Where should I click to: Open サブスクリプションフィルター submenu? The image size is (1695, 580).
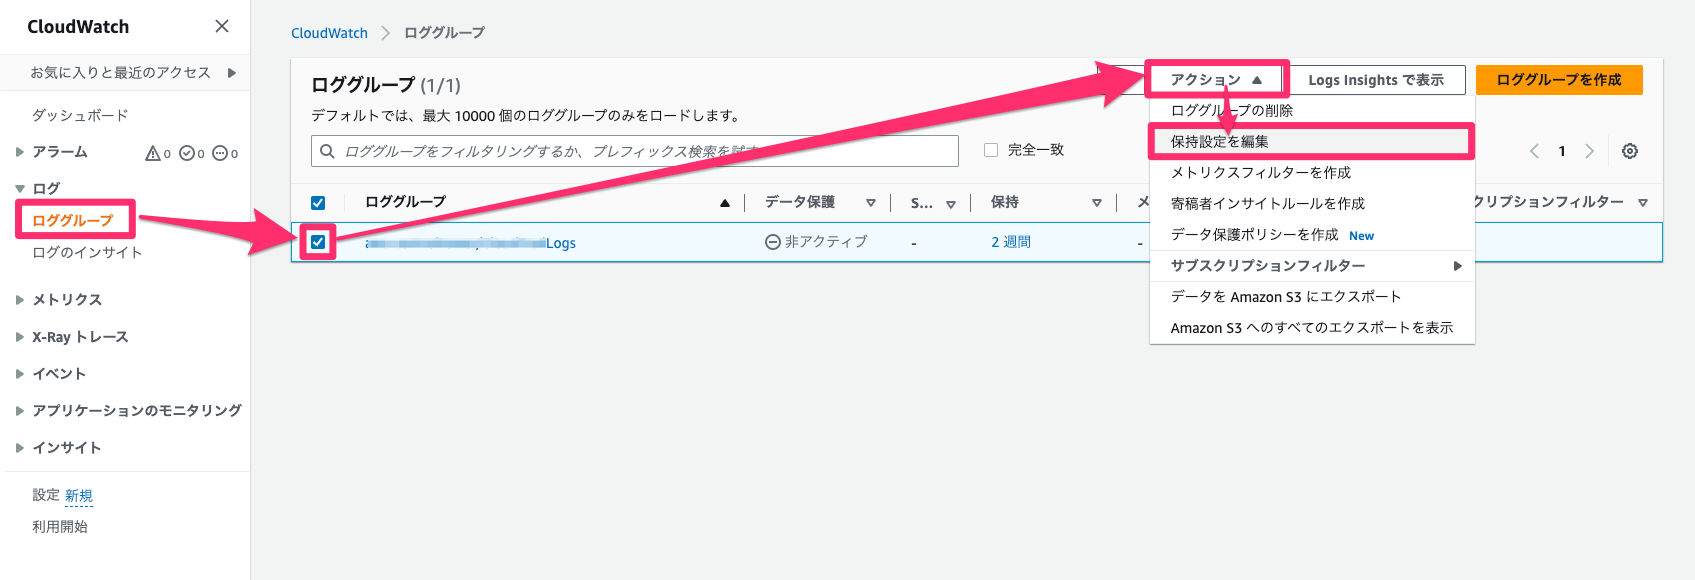coord(1312,265)
